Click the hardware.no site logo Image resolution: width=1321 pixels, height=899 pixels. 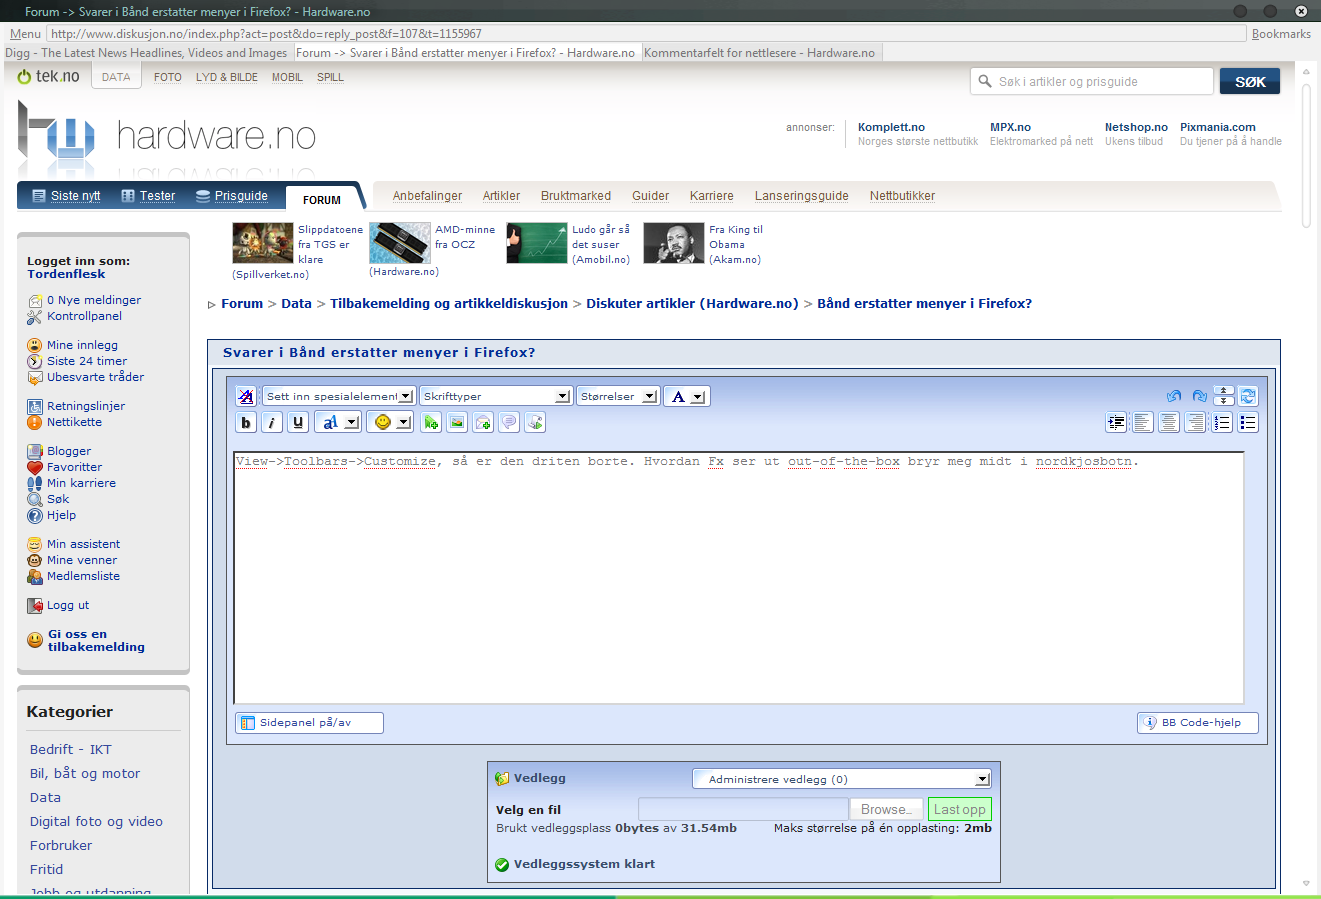coord(167,137)
